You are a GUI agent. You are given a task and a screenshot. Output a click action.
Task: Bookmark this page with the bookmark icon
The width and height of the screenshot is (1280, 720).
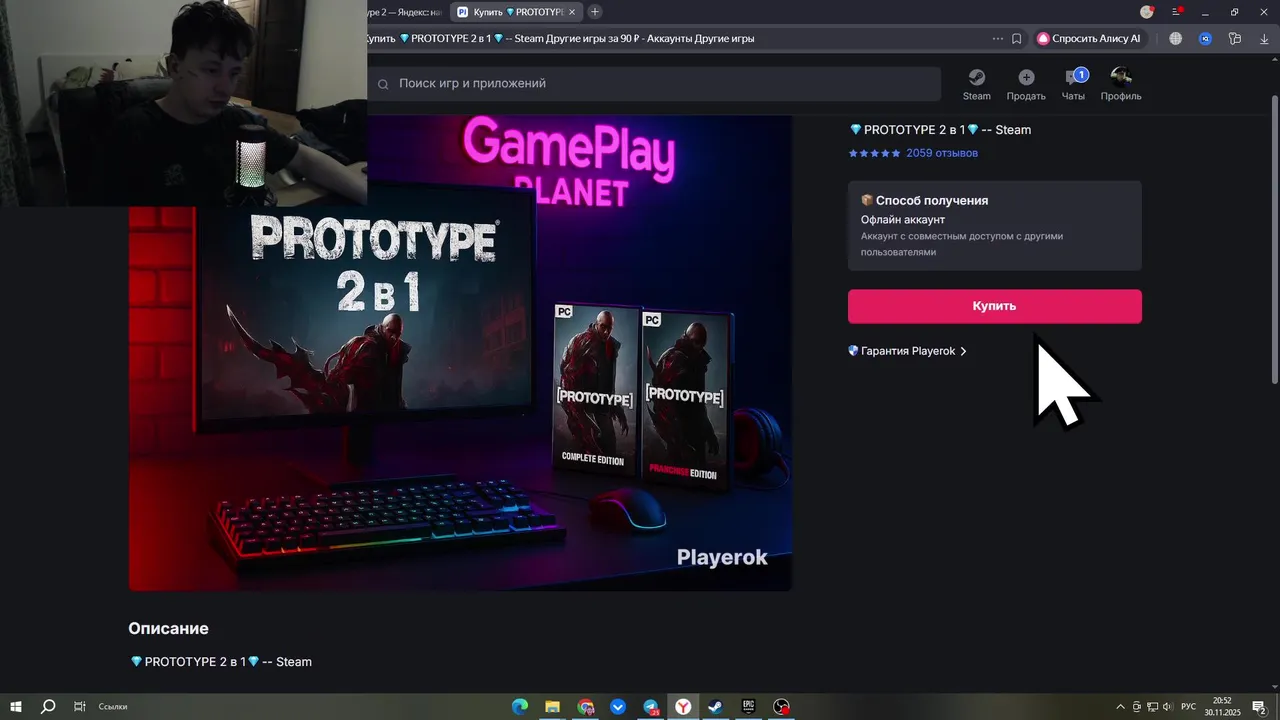(1017, 38)
